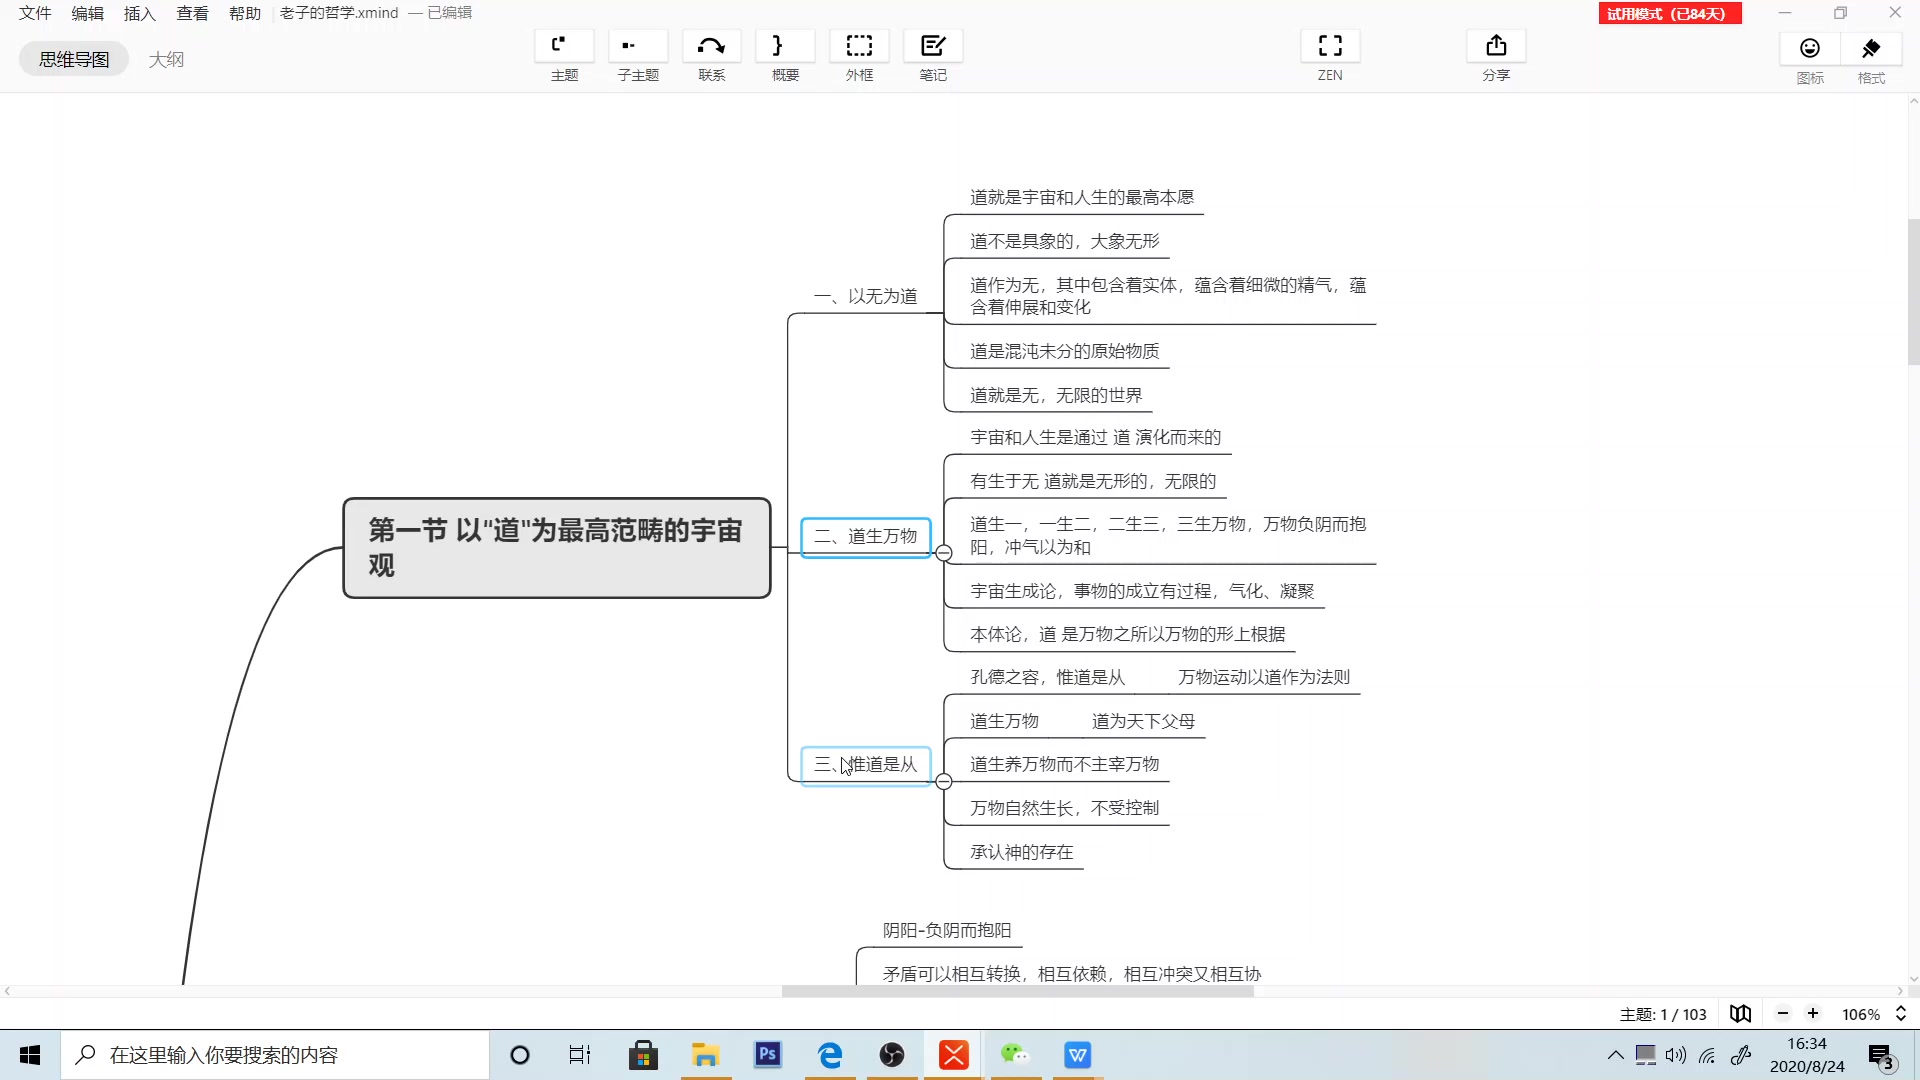
Task: Select topic 宇宙生成论，事物的成立有过程
Action: 1142,591
